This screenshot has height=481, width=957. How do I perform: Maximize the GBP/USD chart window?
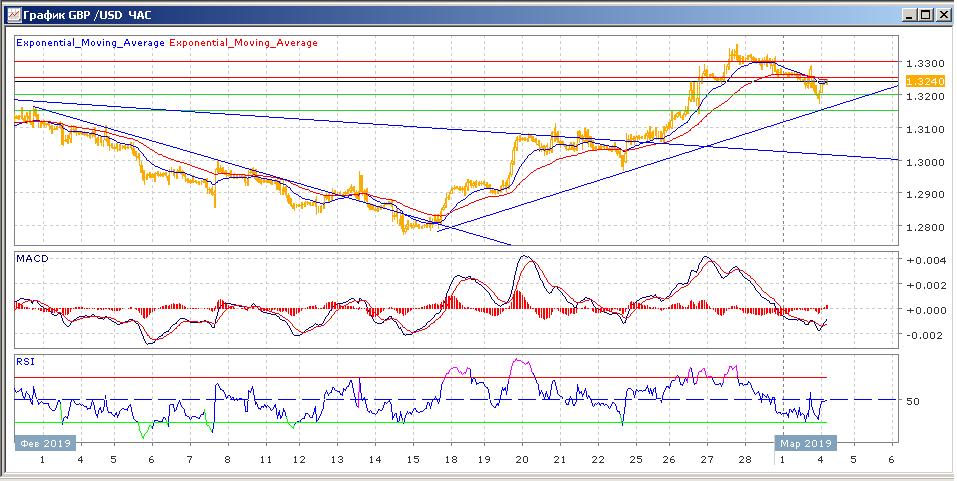[925, 15]
